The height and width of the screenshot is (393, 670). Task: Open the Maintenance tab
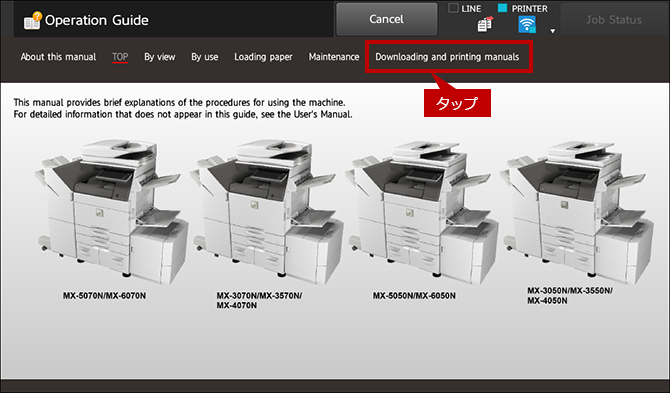coord(334,57)
